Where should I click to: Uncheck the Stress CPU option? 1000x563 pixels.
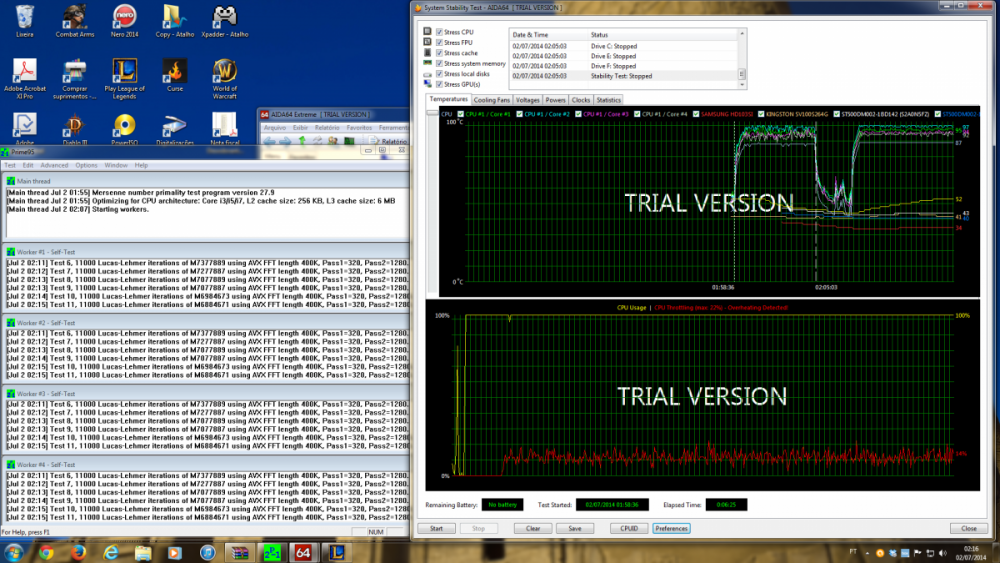(x=439, y=32)
